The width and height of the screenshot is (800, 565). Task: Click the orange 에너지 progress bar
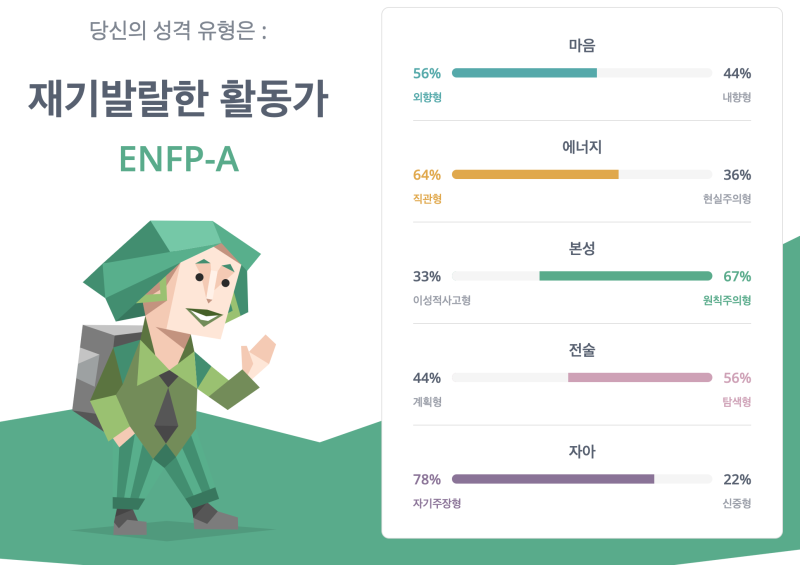(582, 175)
